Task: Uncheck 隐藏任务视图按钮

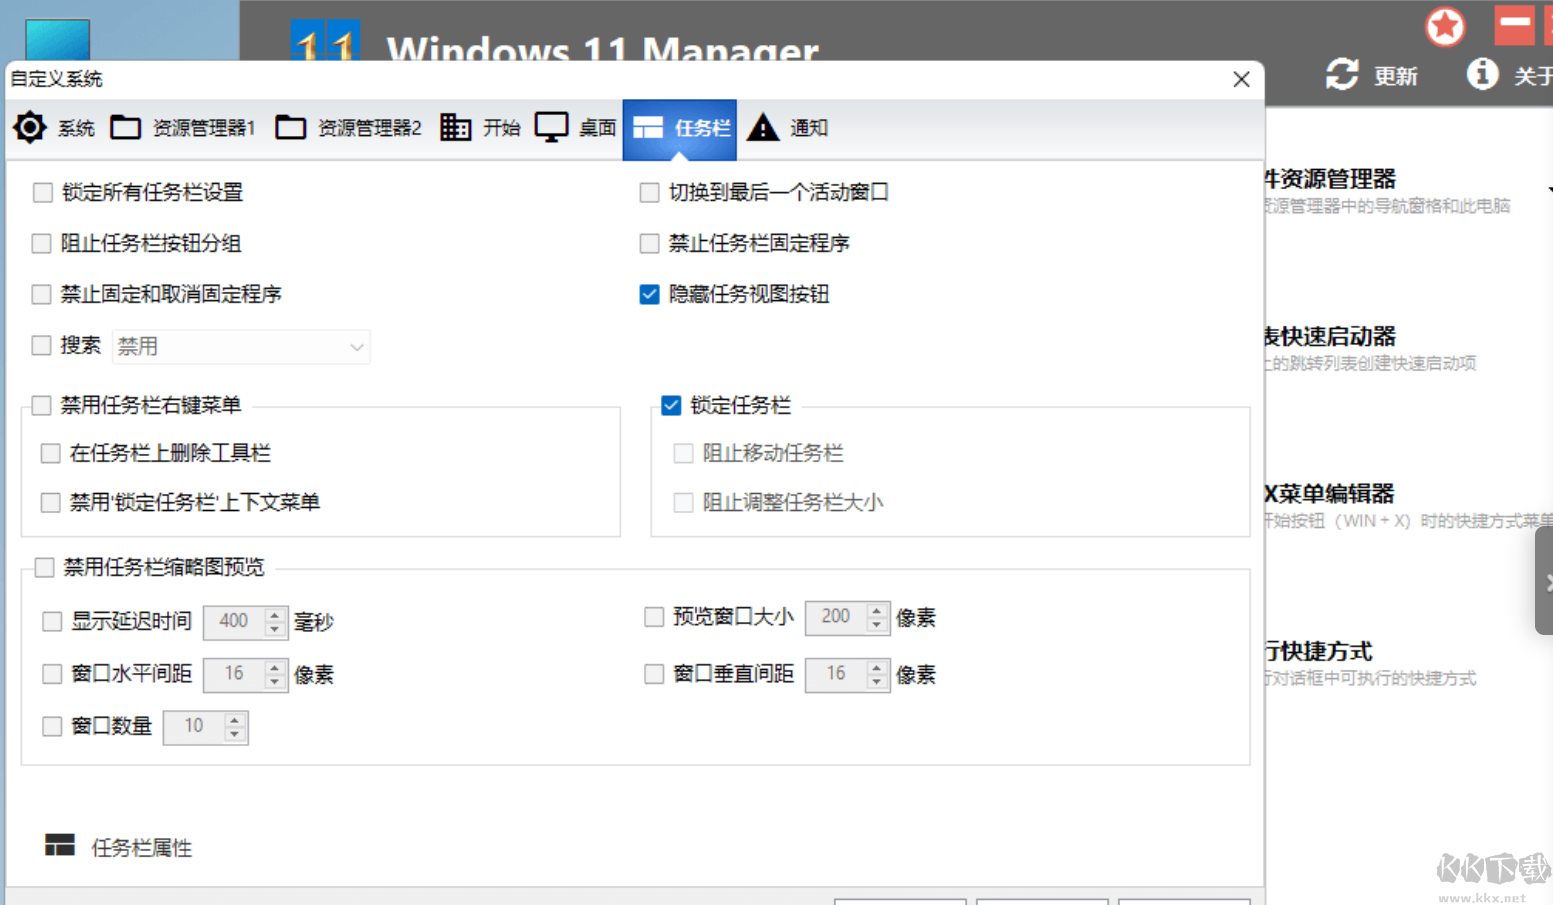Action: coord(649,294)
